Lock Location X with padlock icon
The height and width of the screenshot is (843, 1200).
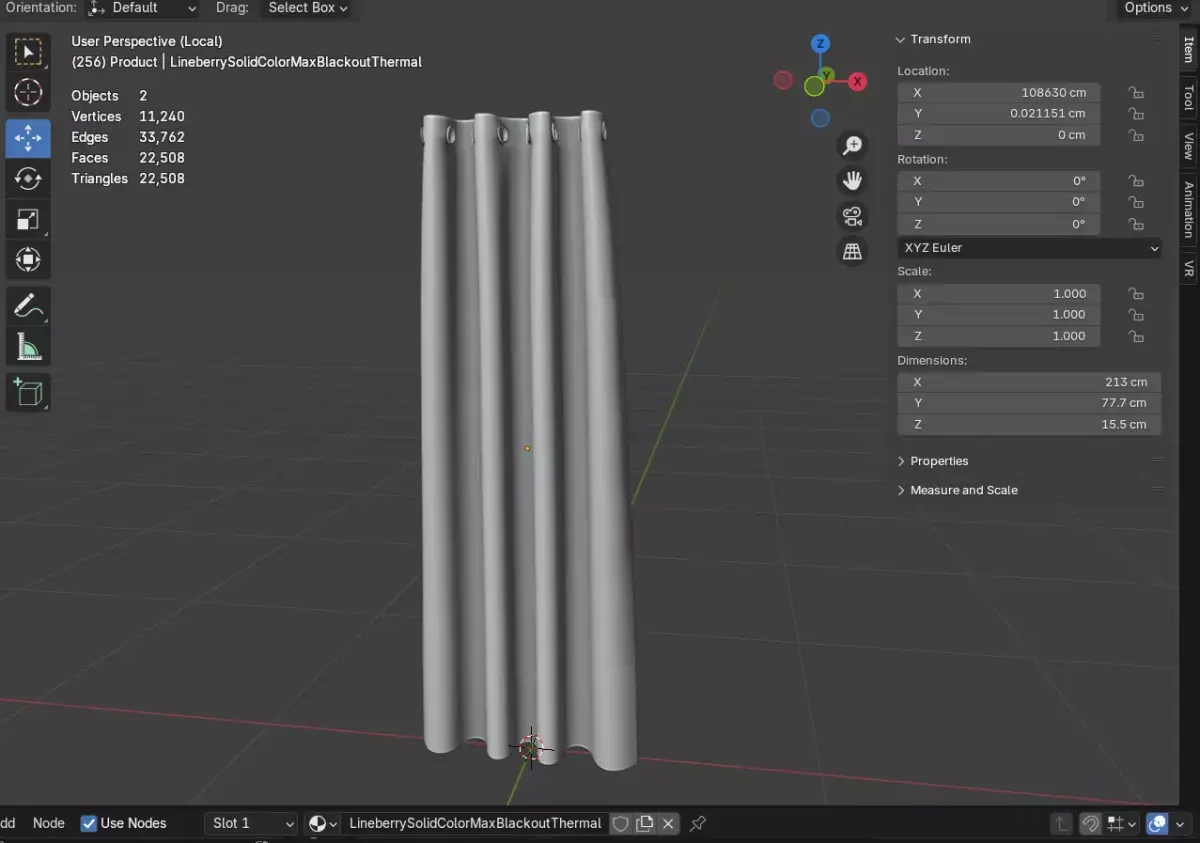pos(1136,92)
